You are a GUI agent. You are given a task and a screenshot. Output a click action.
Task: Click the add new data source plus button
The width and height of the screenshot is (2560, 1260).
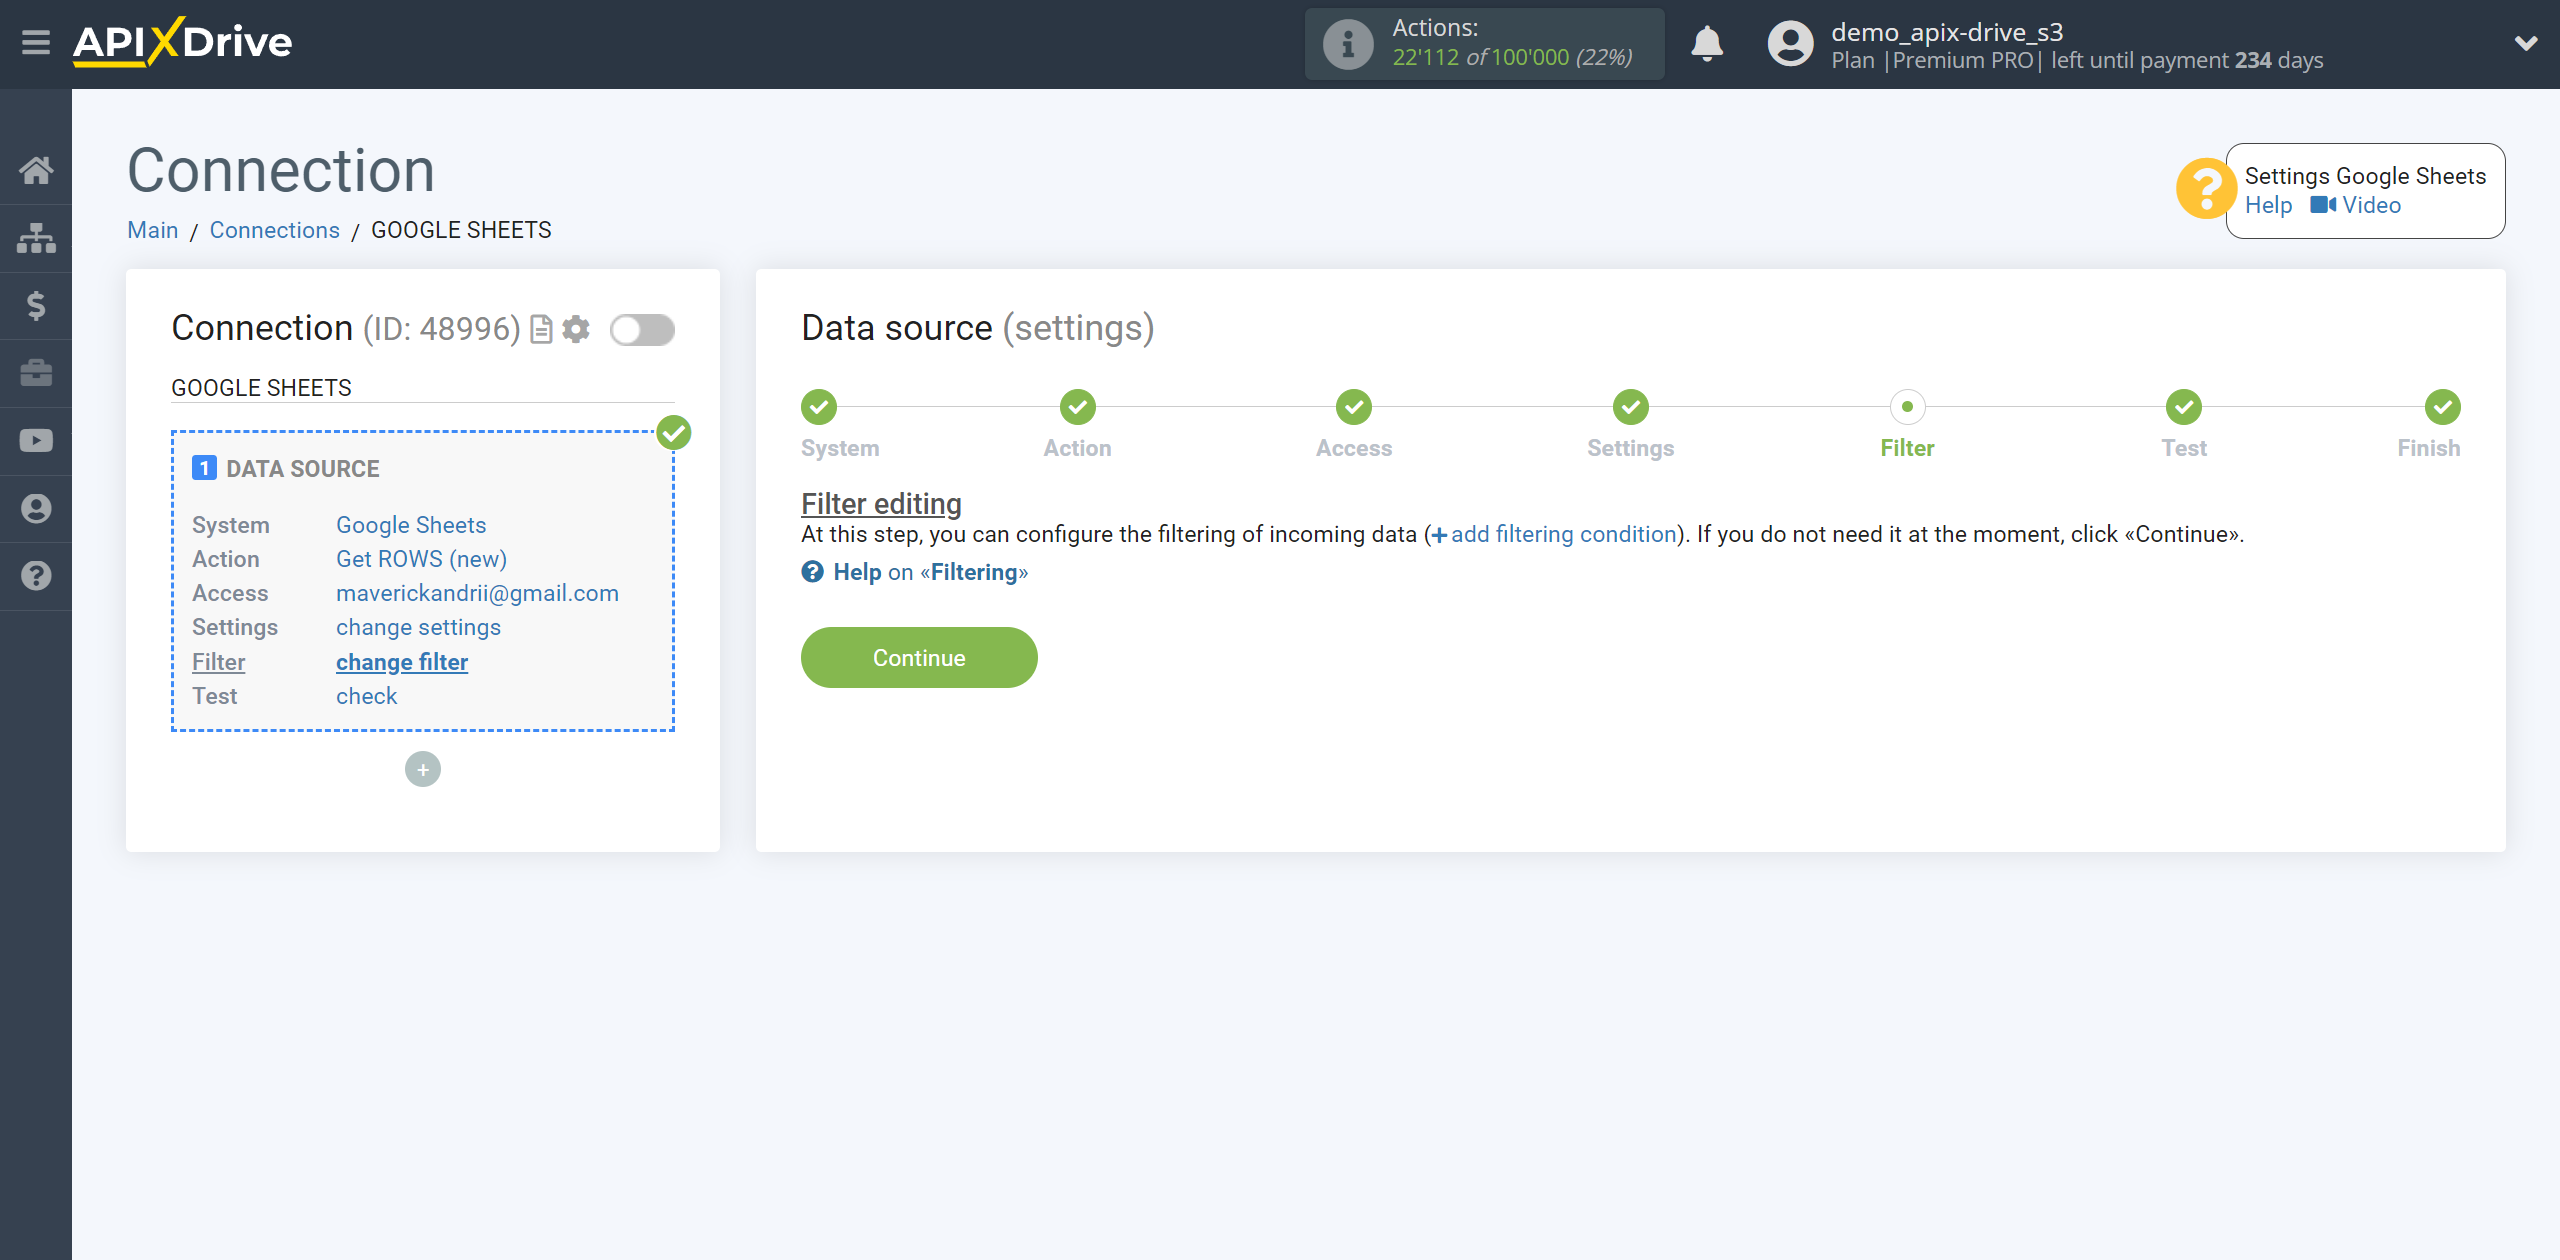423,769
